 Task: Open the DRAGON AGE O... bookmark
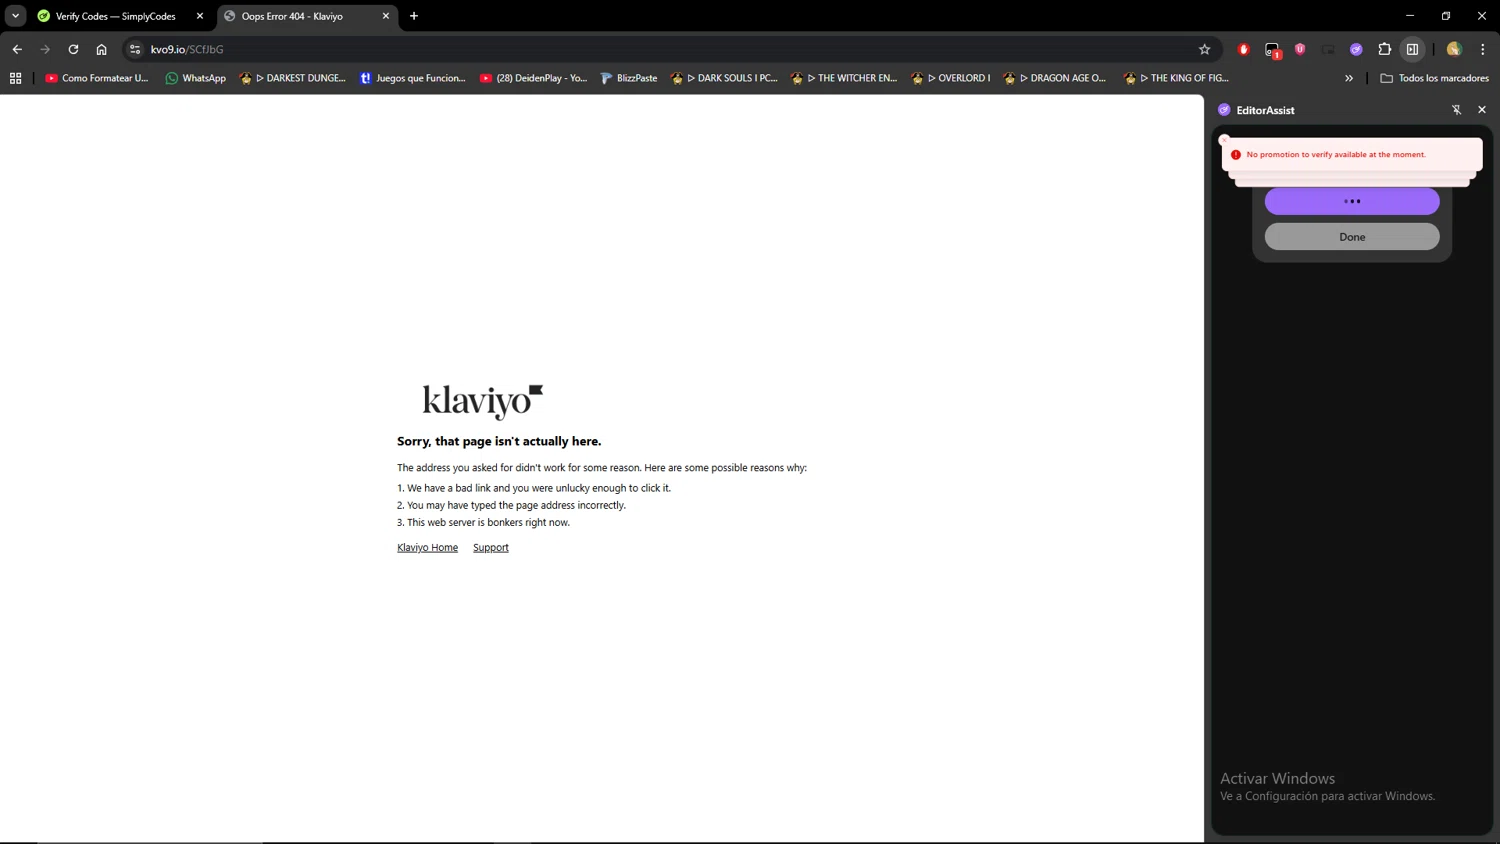coord(1055,78)
